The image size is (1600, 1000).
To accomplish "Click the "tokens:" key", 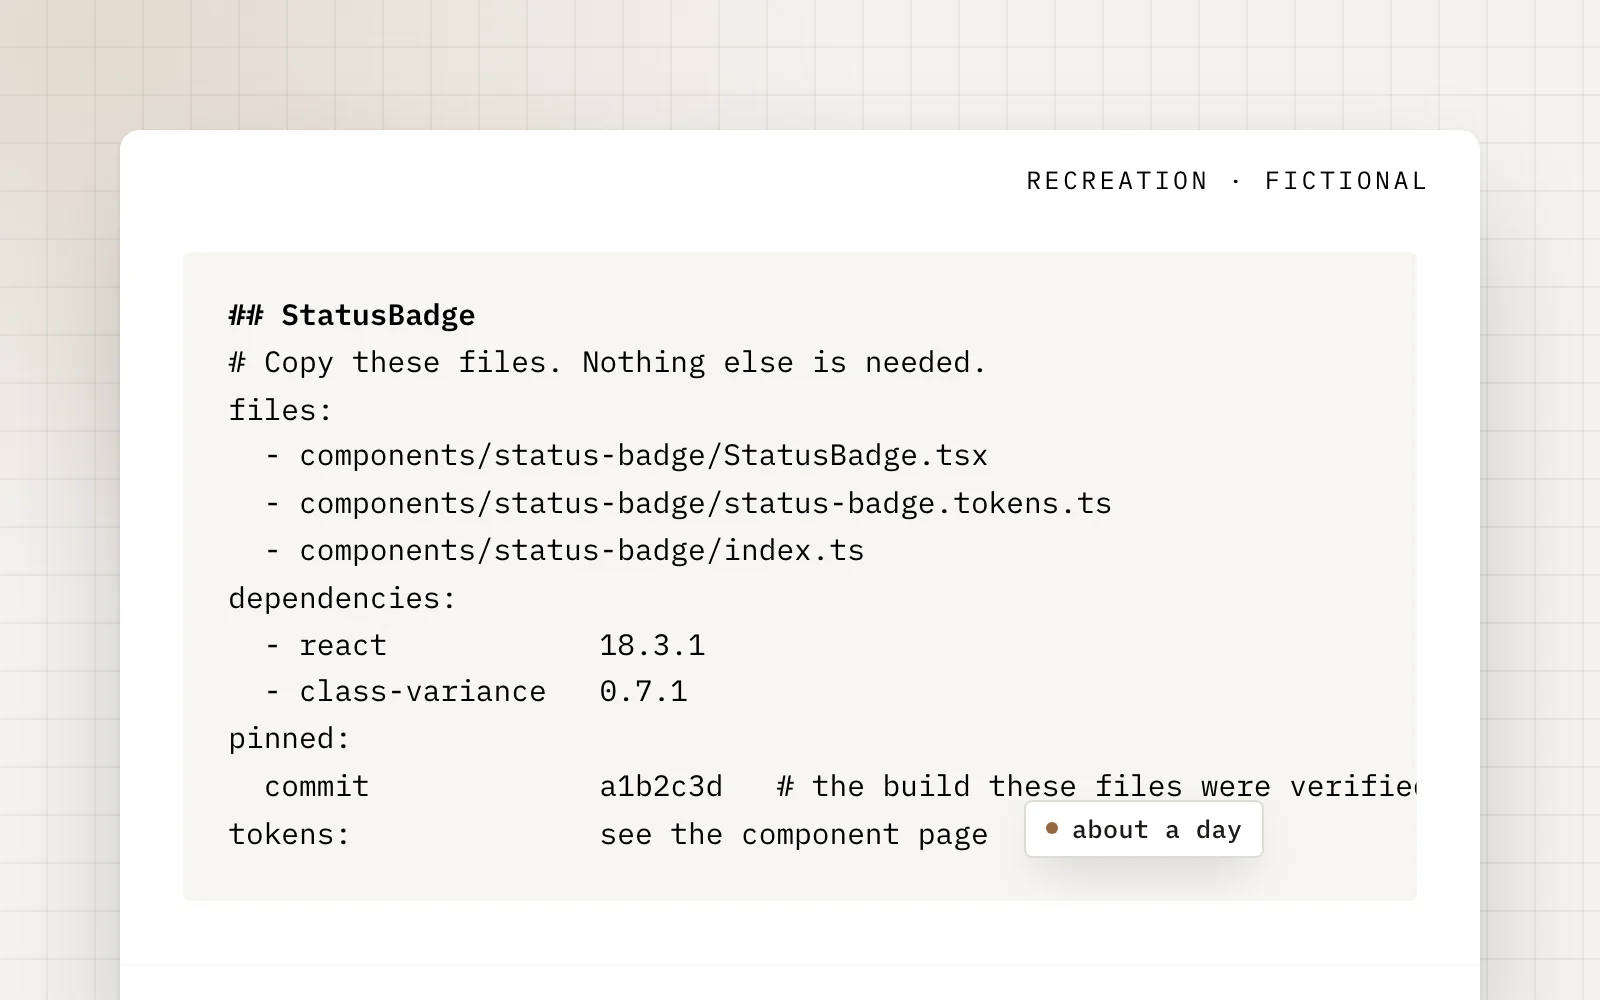I will (289, 834).
